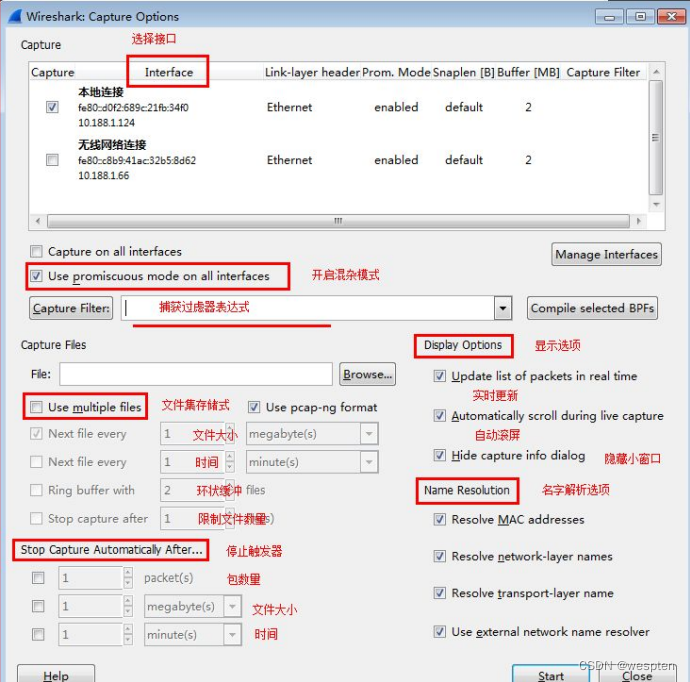Image resolution: width=690 pixels, height=682 pixels.
Task: Click the Close button at bottom
Action: tap(637, 675)
